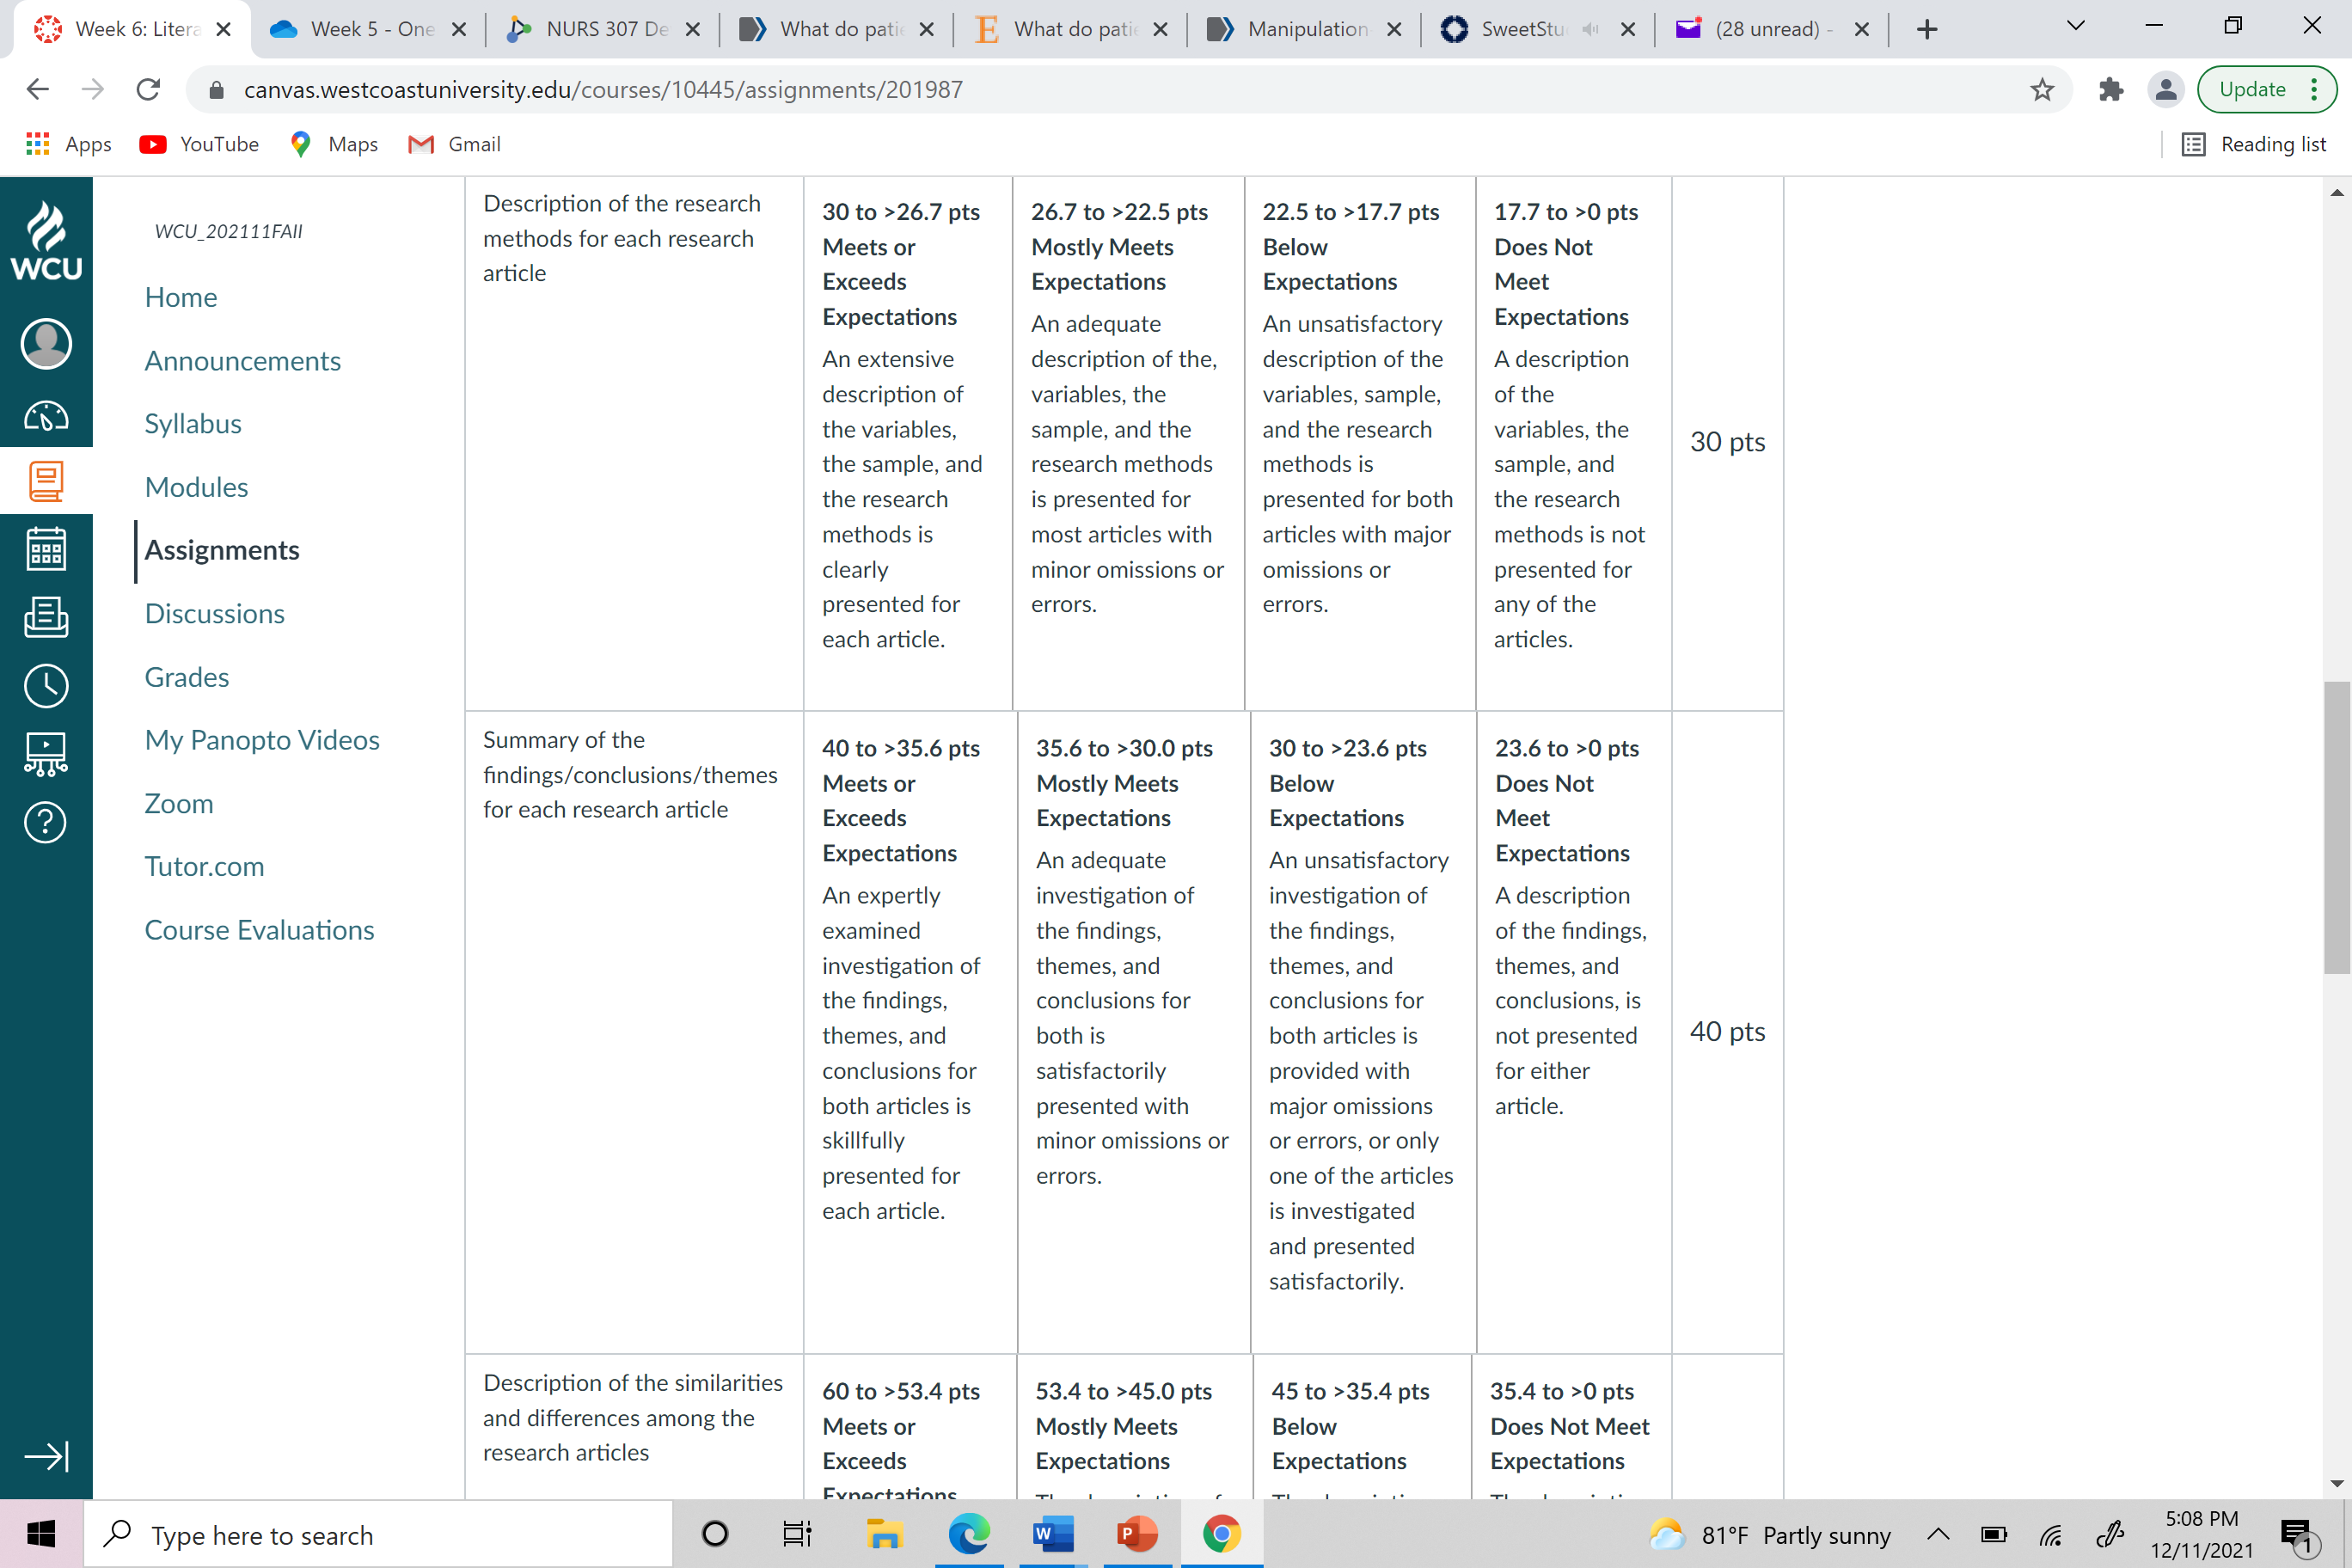Open the battery status icon
The height and width of the screenshot is (1568, 2352).
click(x=1994, y=1534)
